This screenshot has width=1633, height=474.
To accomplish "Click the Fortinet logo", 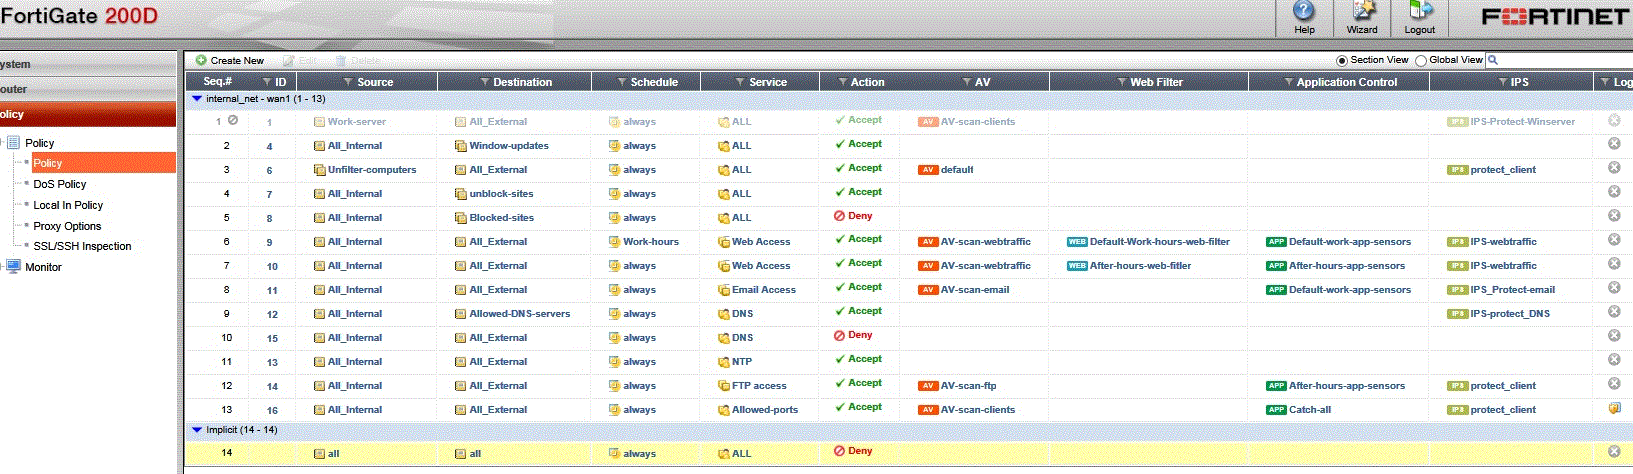I will [1555, 17].
